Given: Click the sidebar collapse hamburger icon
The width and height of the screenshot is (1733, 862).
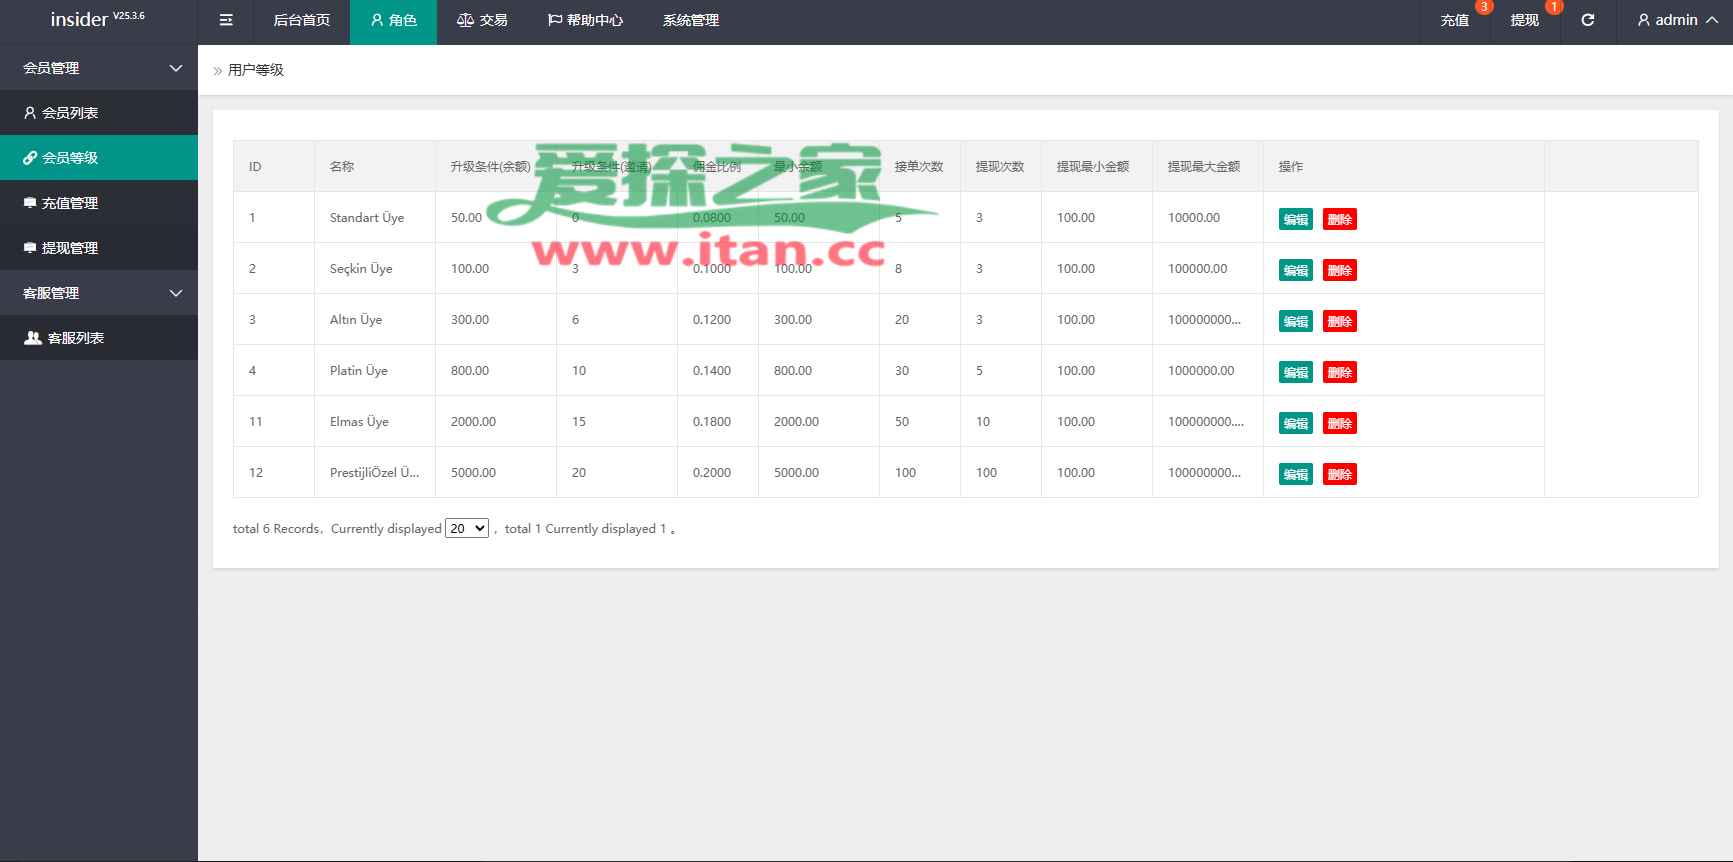Looking at the screenshot, I should tap(226, 20).
